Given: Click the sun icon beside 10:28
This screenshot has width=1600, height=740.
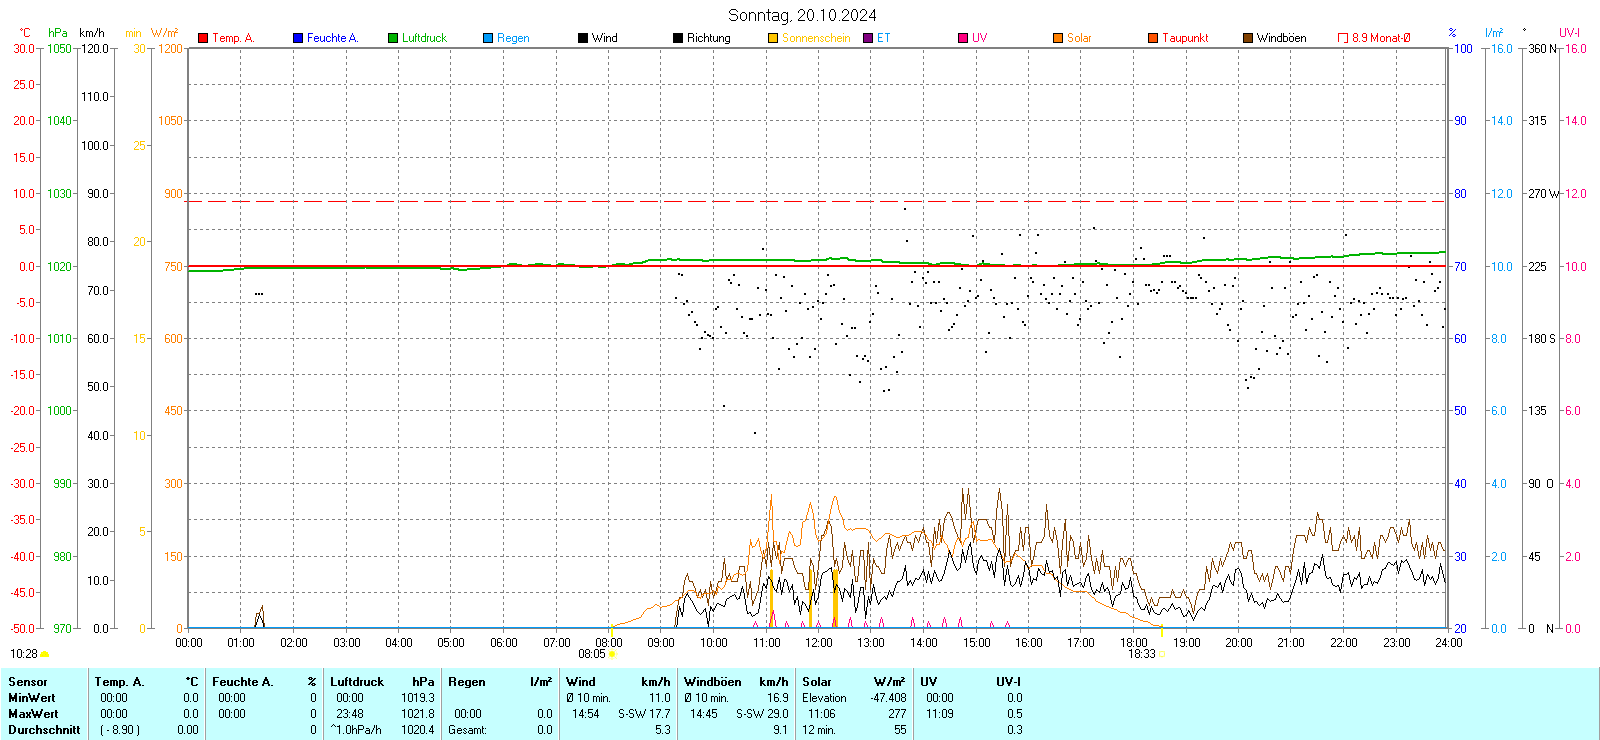Looking at the screenshot, I should 44,654.
